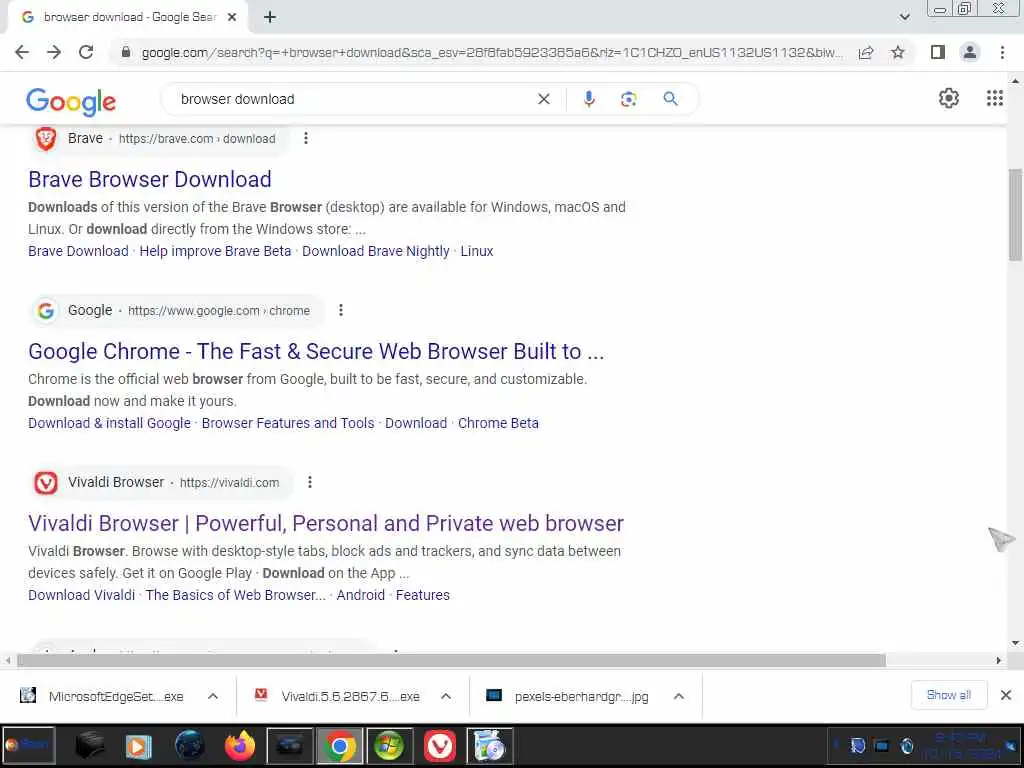Open Download Brave Nightly sitelink
Viewport: 1024px width, 768px height.
(x=376, y=251)
